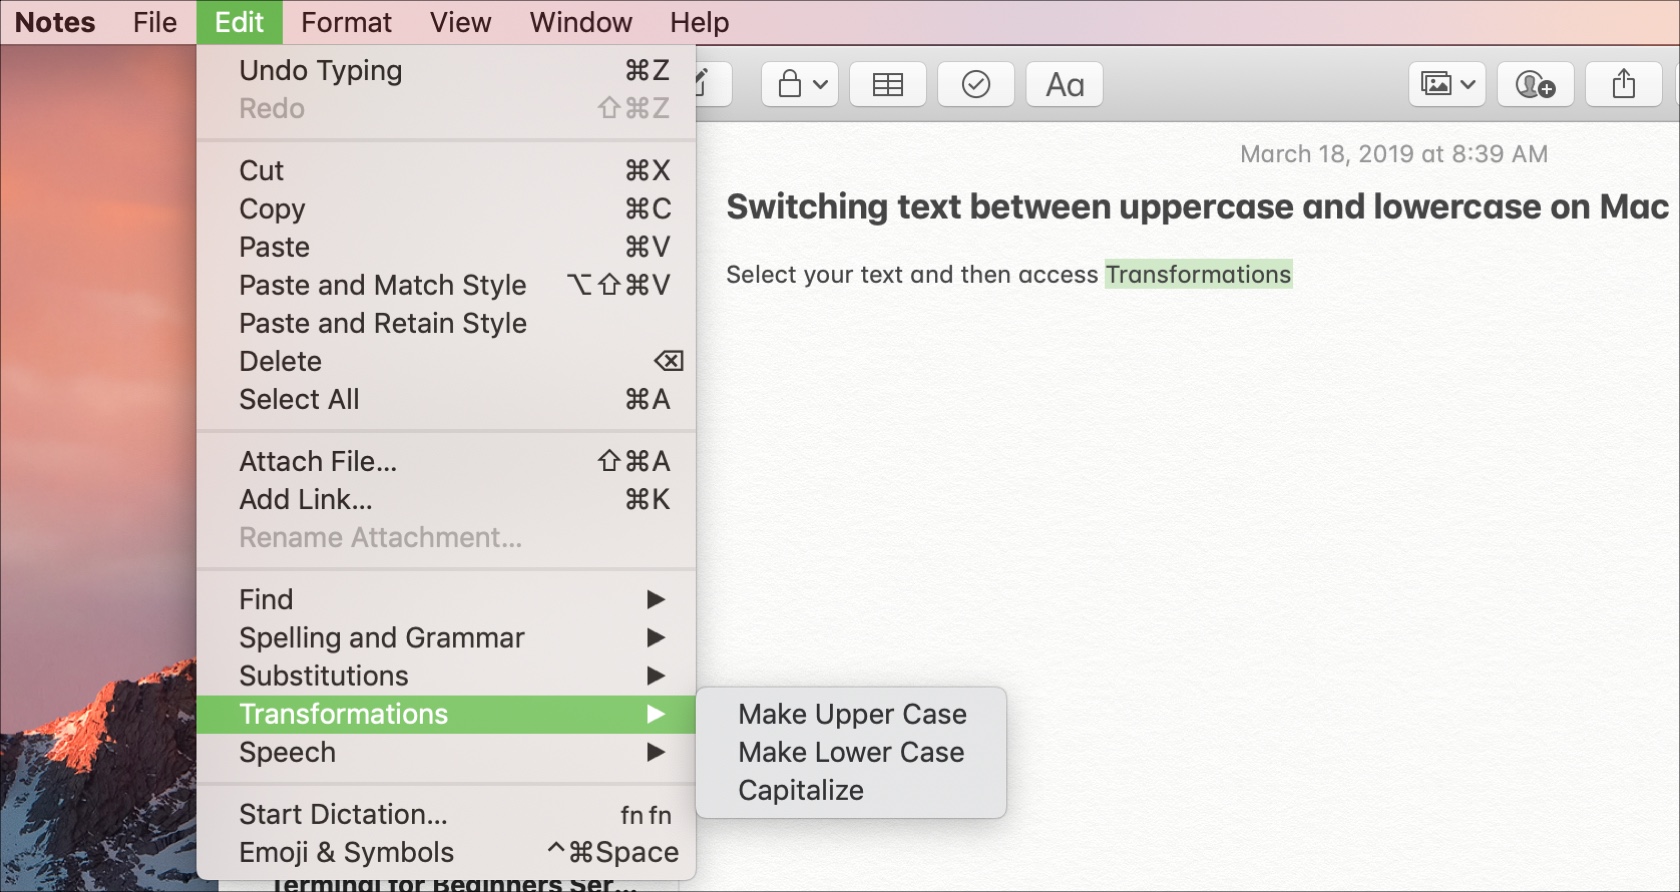The height and width of the screenshot is (892, 1680).
Task: Open the Format menu
Action: [346, 22]
